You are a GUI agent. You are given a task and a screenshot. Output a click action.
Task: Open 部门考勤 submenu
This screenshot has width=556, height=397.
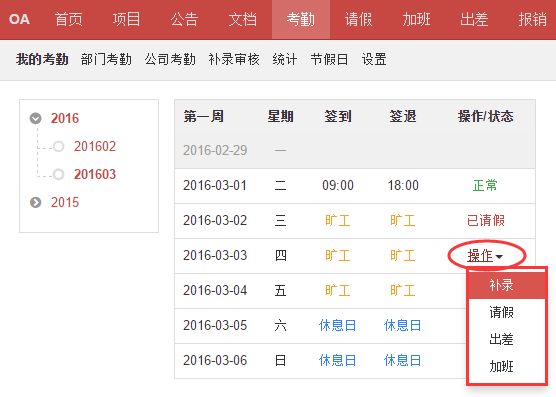click(x=106, y=59)
